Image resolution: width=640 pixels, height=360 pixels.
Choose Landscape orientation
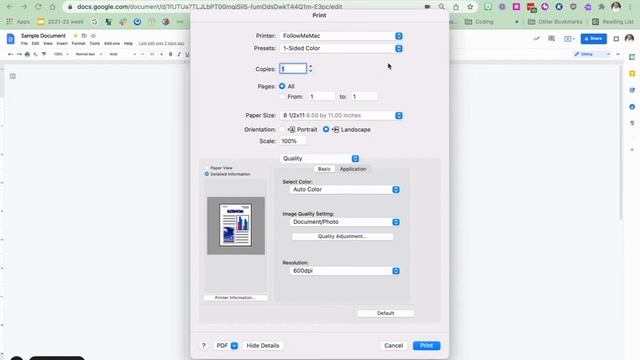[326, 129]
